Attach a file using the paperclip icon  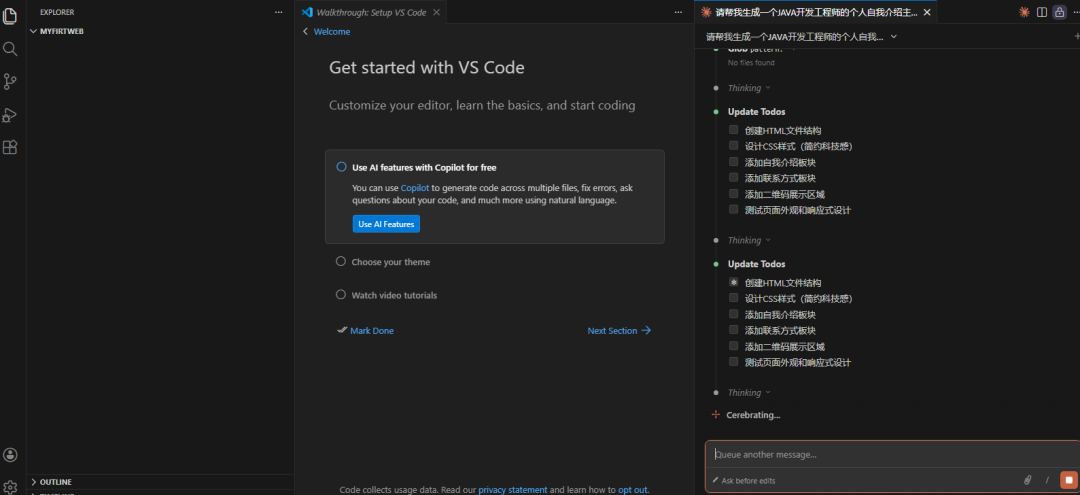coord(1028,480)
